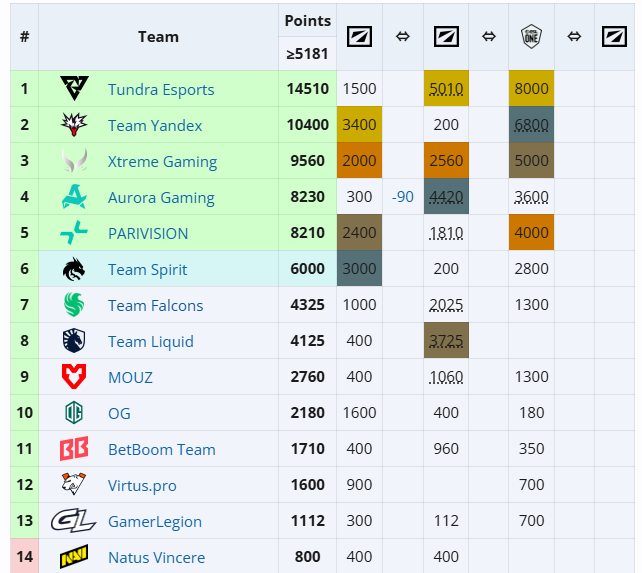Click the underlined 5010 points value
Screen dimensions: 642x573
pos(446,88)
